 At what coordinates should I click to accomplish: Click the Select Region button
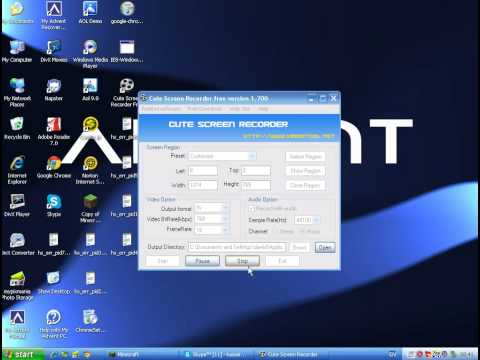point(305,156)
